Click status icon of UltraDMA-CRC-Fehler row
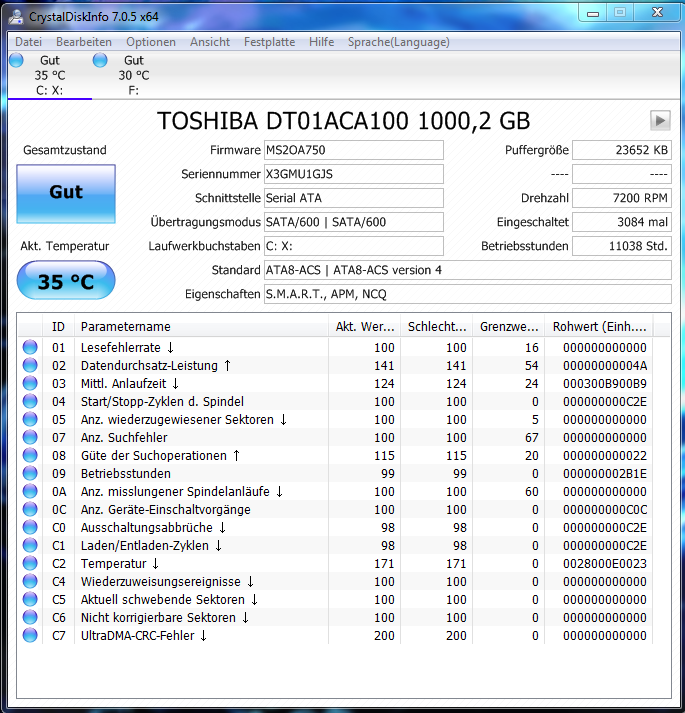The height and width of the screenshot is (713, 685). (x=30, y=635)
